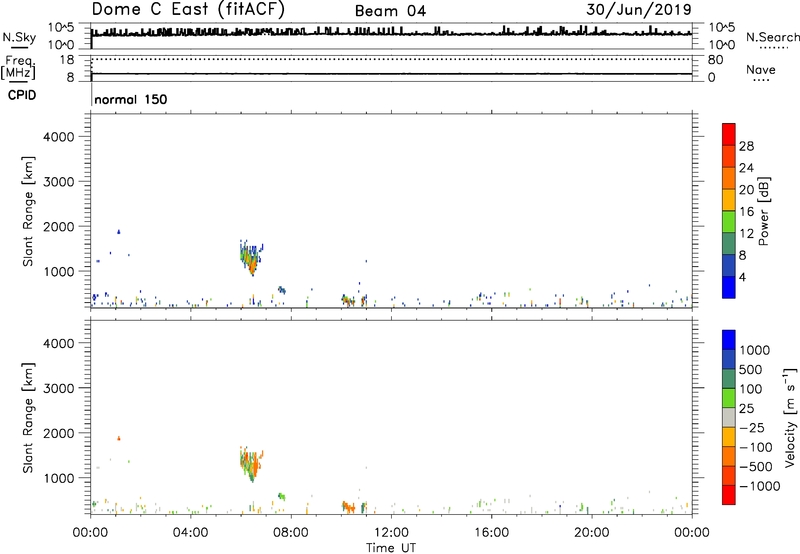Click the Velocity colorbar value '1000'

(754, 350)
